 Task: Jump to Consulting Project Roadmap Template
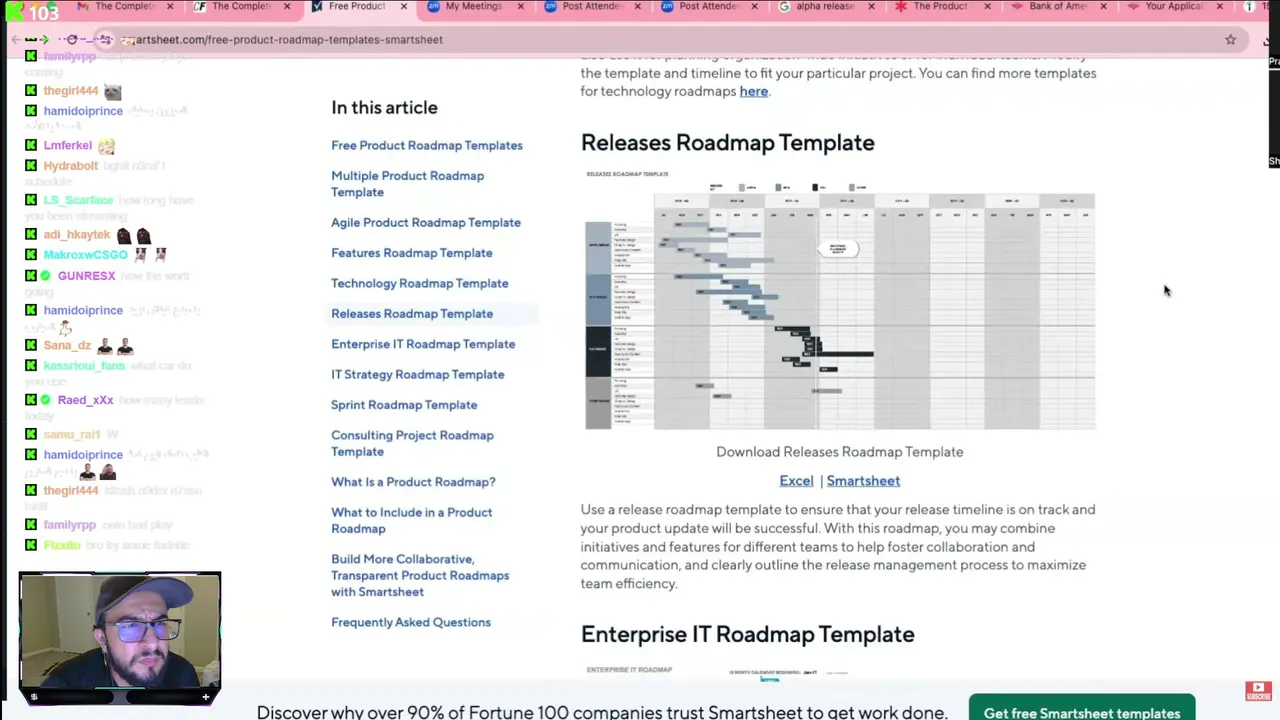pyautogui.click(x=412, y=443)
